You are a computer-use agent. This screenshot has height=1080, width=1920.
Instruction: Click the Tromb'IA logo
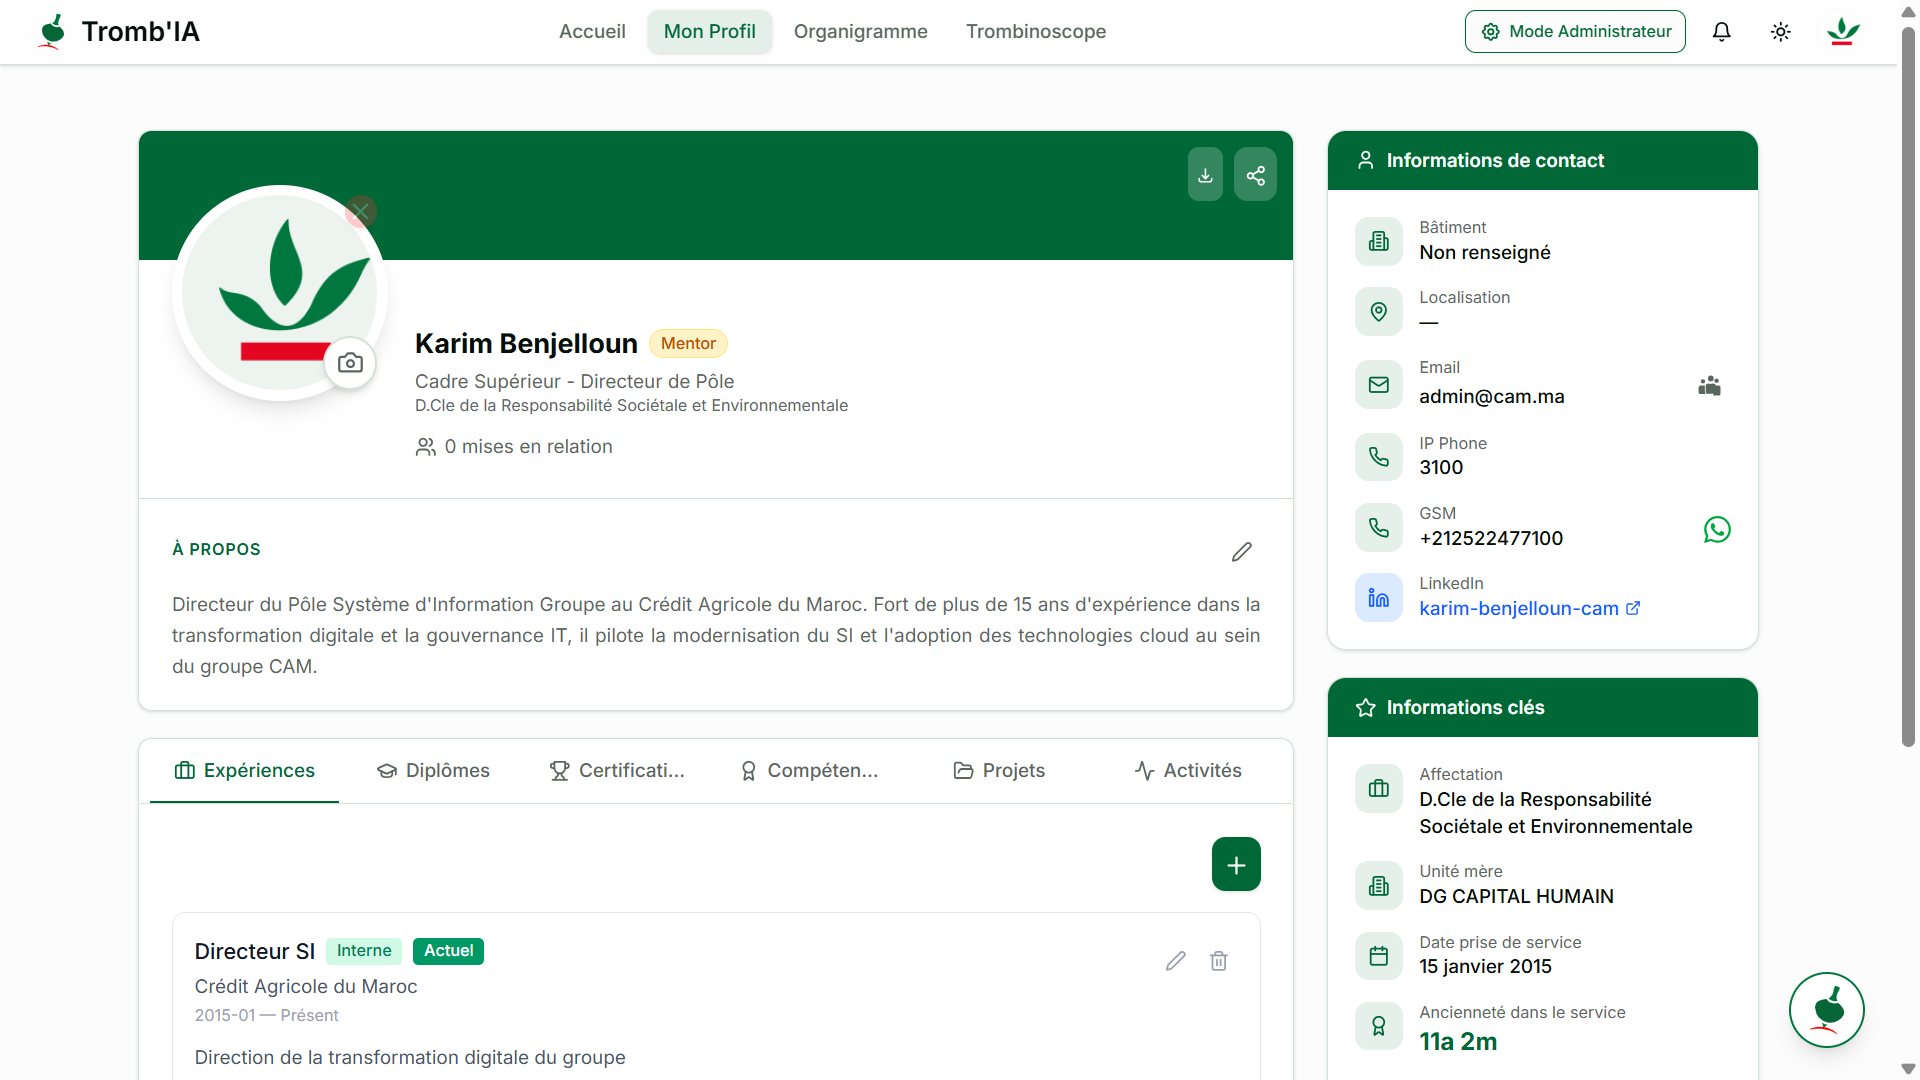tap(118, 32)
